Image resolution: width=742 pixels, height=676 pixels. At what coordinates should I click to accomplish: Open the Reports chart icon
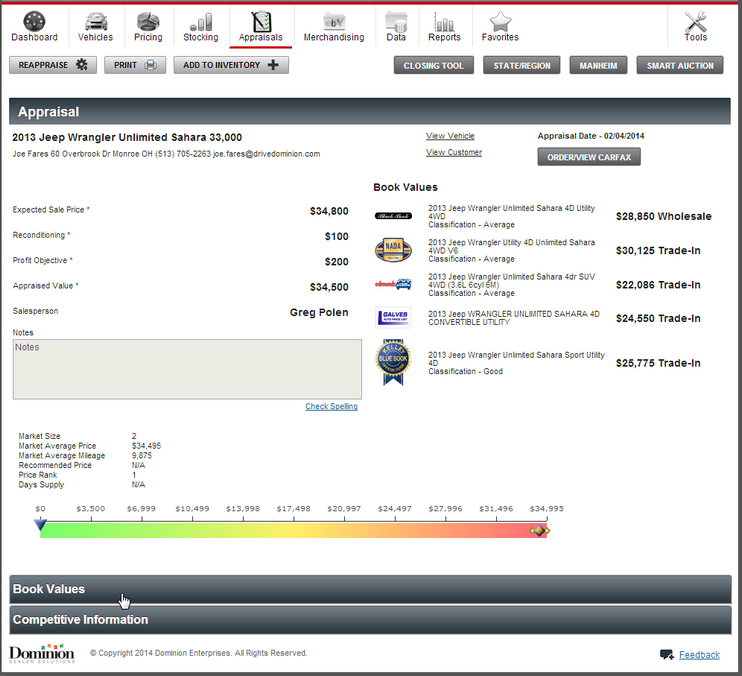[x=444, y=22]
